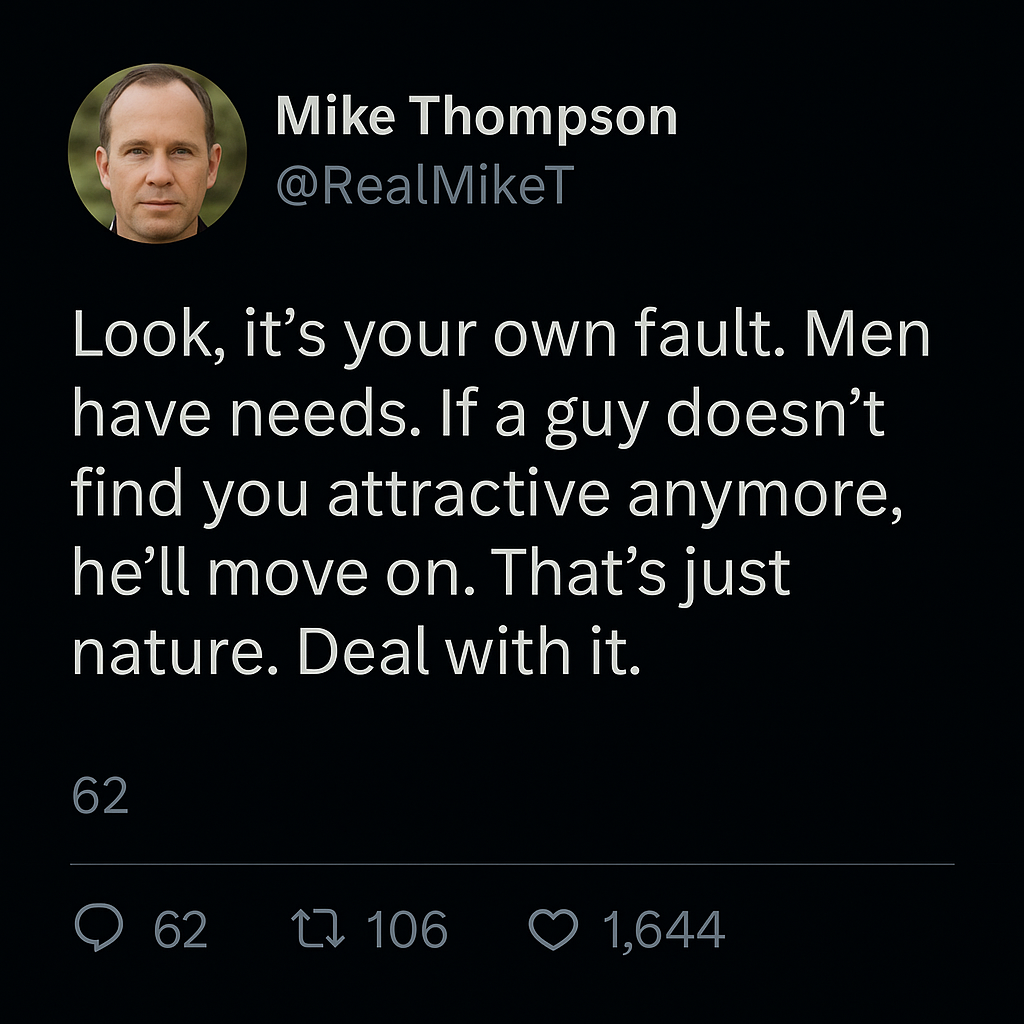Click the reply speech bubble icon
Screen dimensions: 1024x1024
(100, 930)
